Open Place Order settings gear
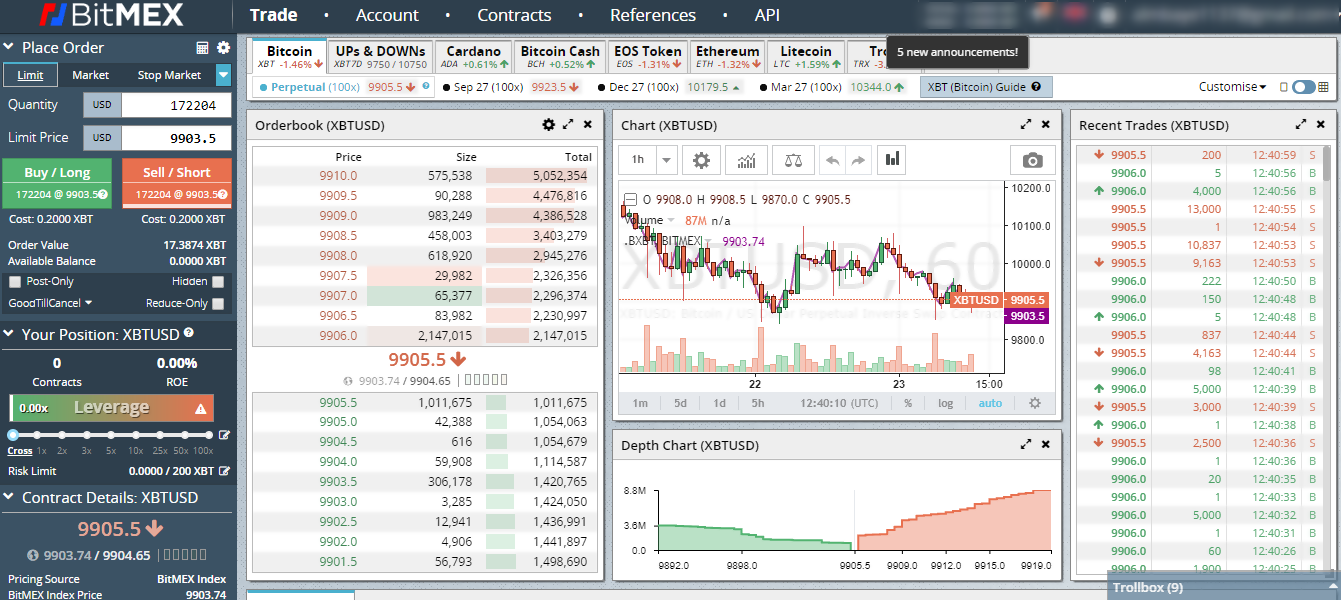The height and width of the screenshot is (600, 1341). pos(223,48)
